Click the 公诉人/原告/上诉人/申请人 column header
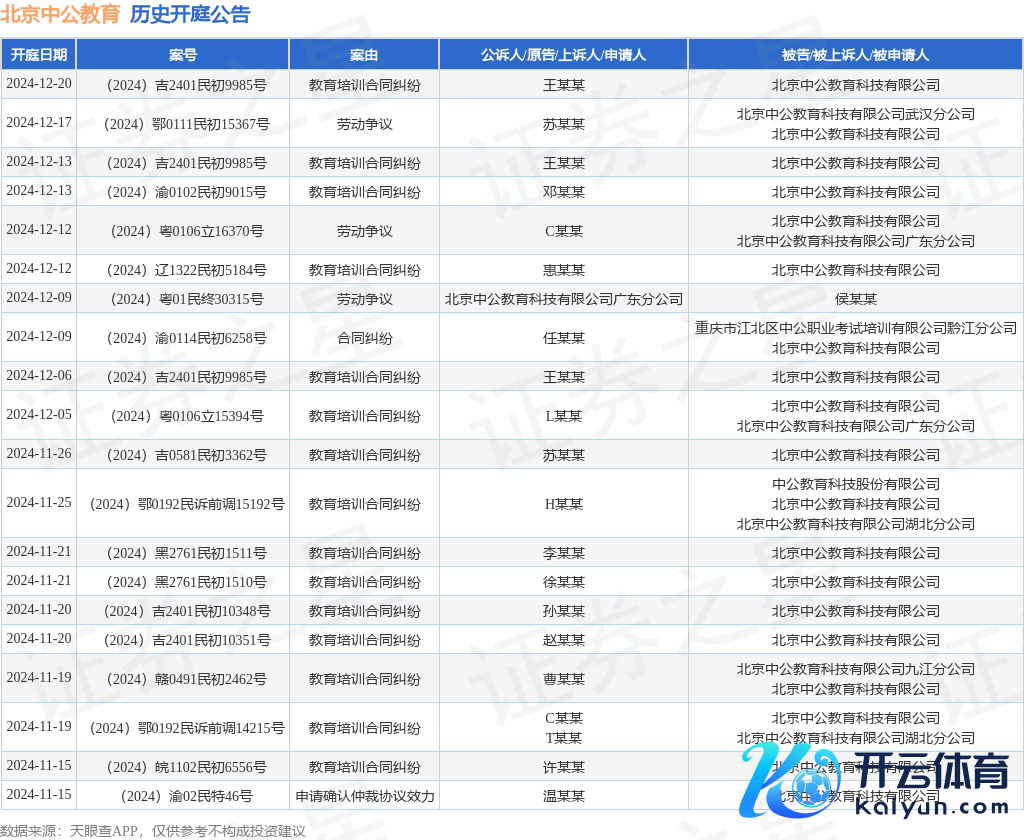Image resolution: width=1024 pixels, height=840 pixels. coord(563,55)
